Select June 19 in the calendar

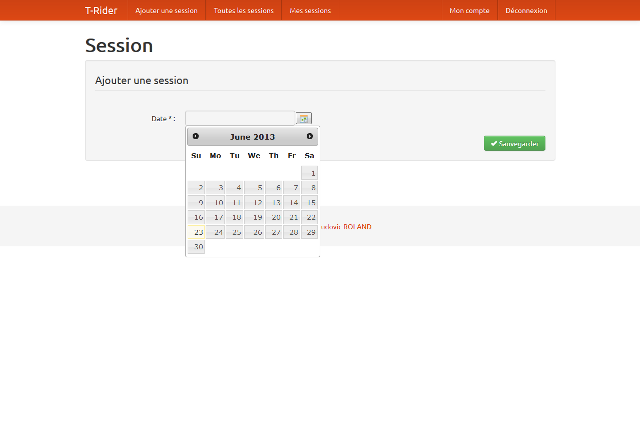pos(253,217)
